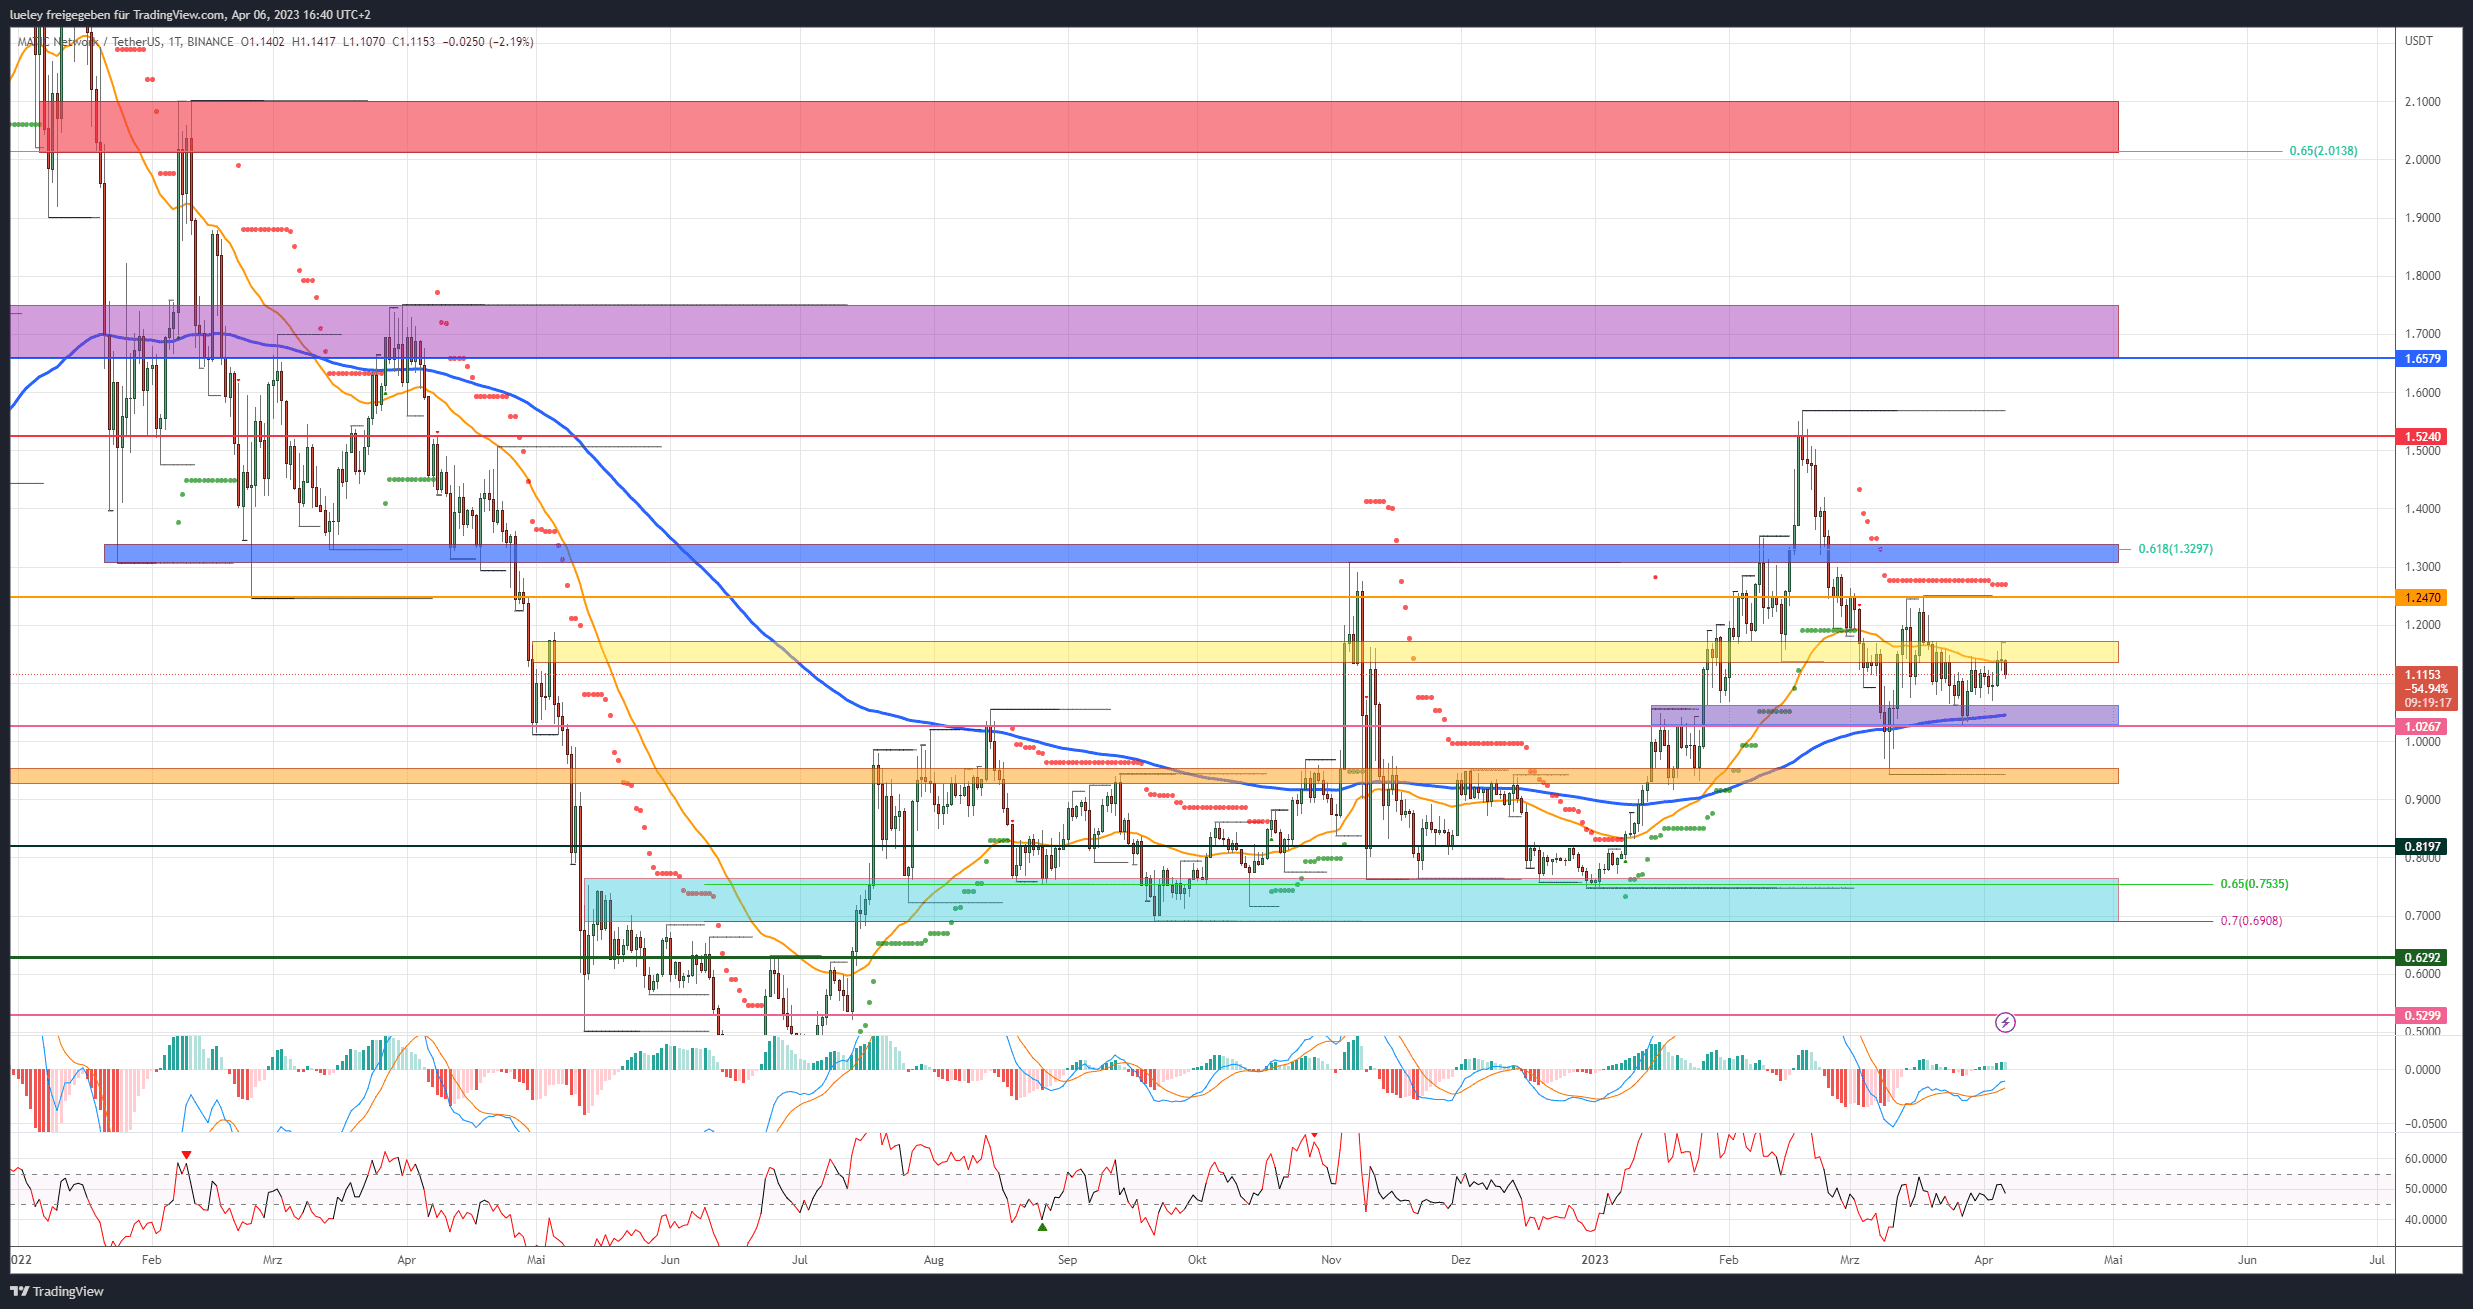Click the Fibonacci label 0.65(0.7535)

point(2254,884)
